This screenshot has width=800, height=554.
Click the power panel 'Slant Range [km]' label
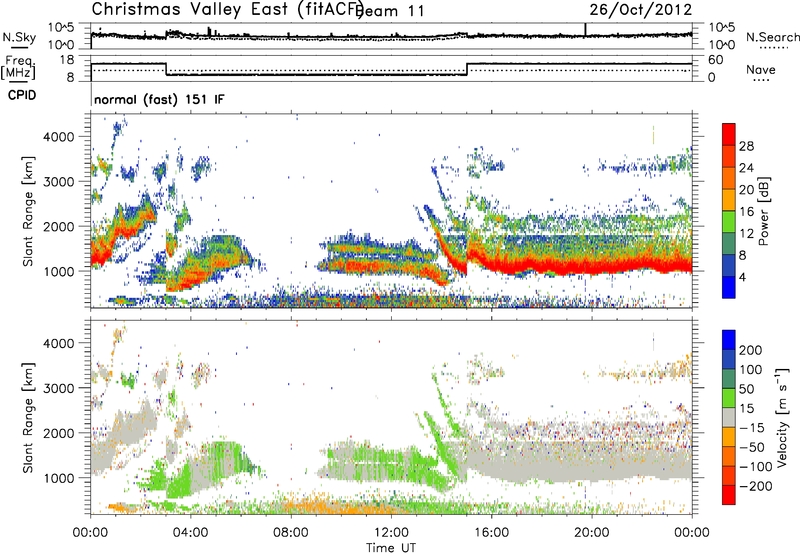(x=29, y=212)
